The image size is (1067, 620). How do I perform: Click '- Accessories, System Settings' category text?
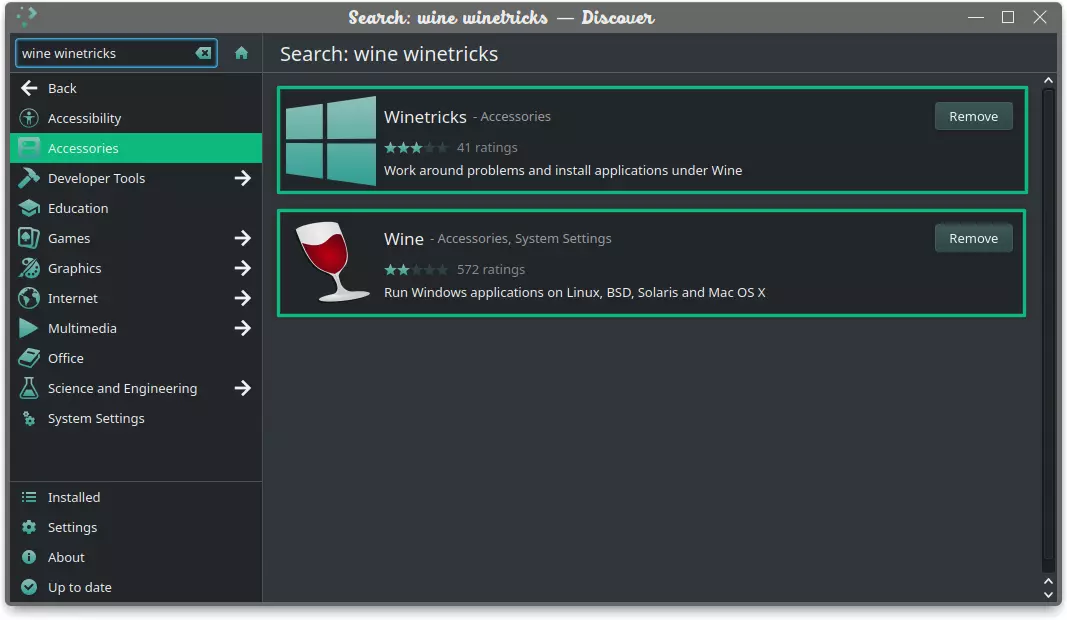point(521,238)
